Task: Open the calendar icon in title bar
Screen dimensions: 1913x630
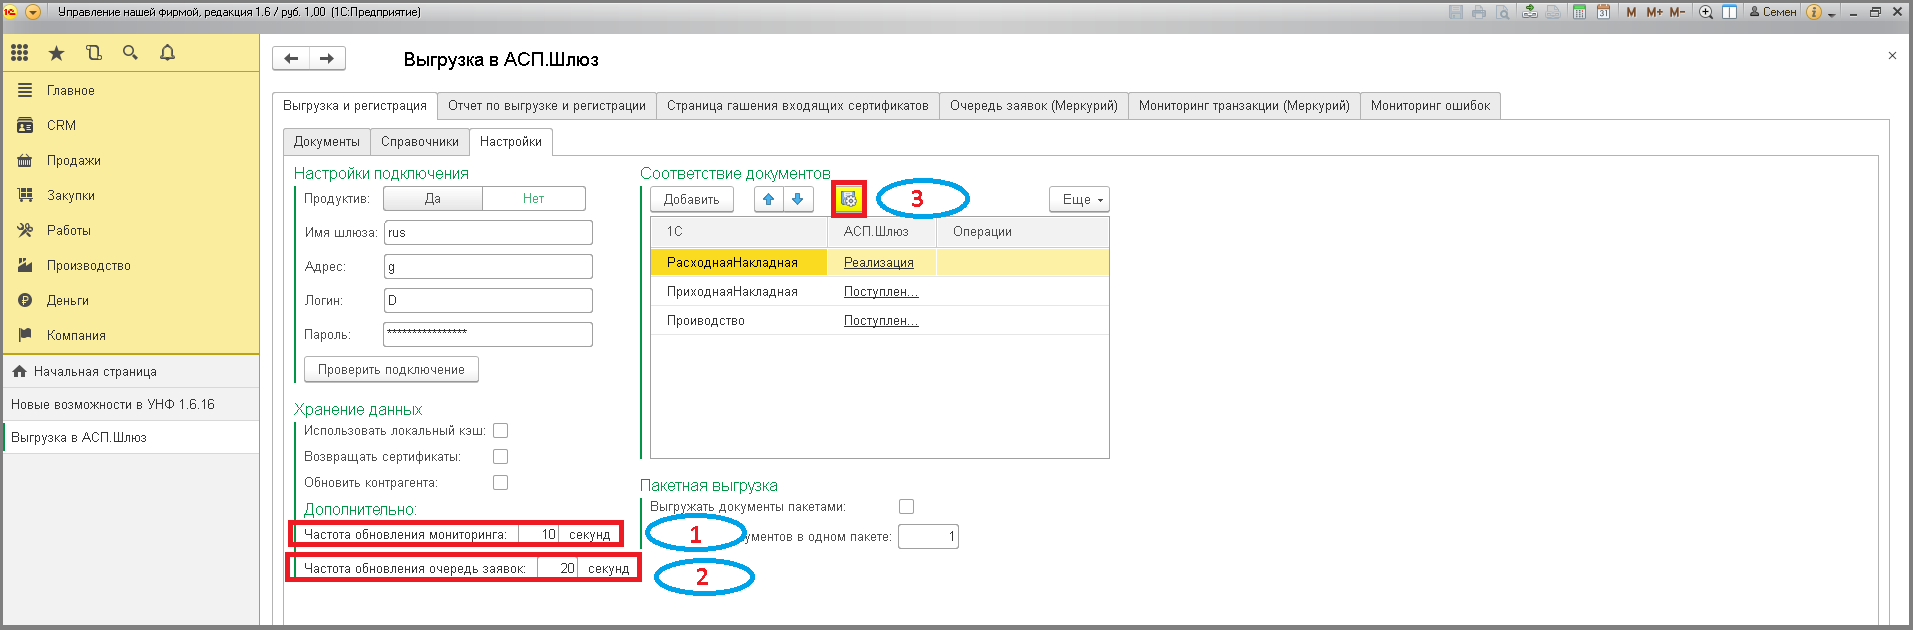Action: 1603,12
